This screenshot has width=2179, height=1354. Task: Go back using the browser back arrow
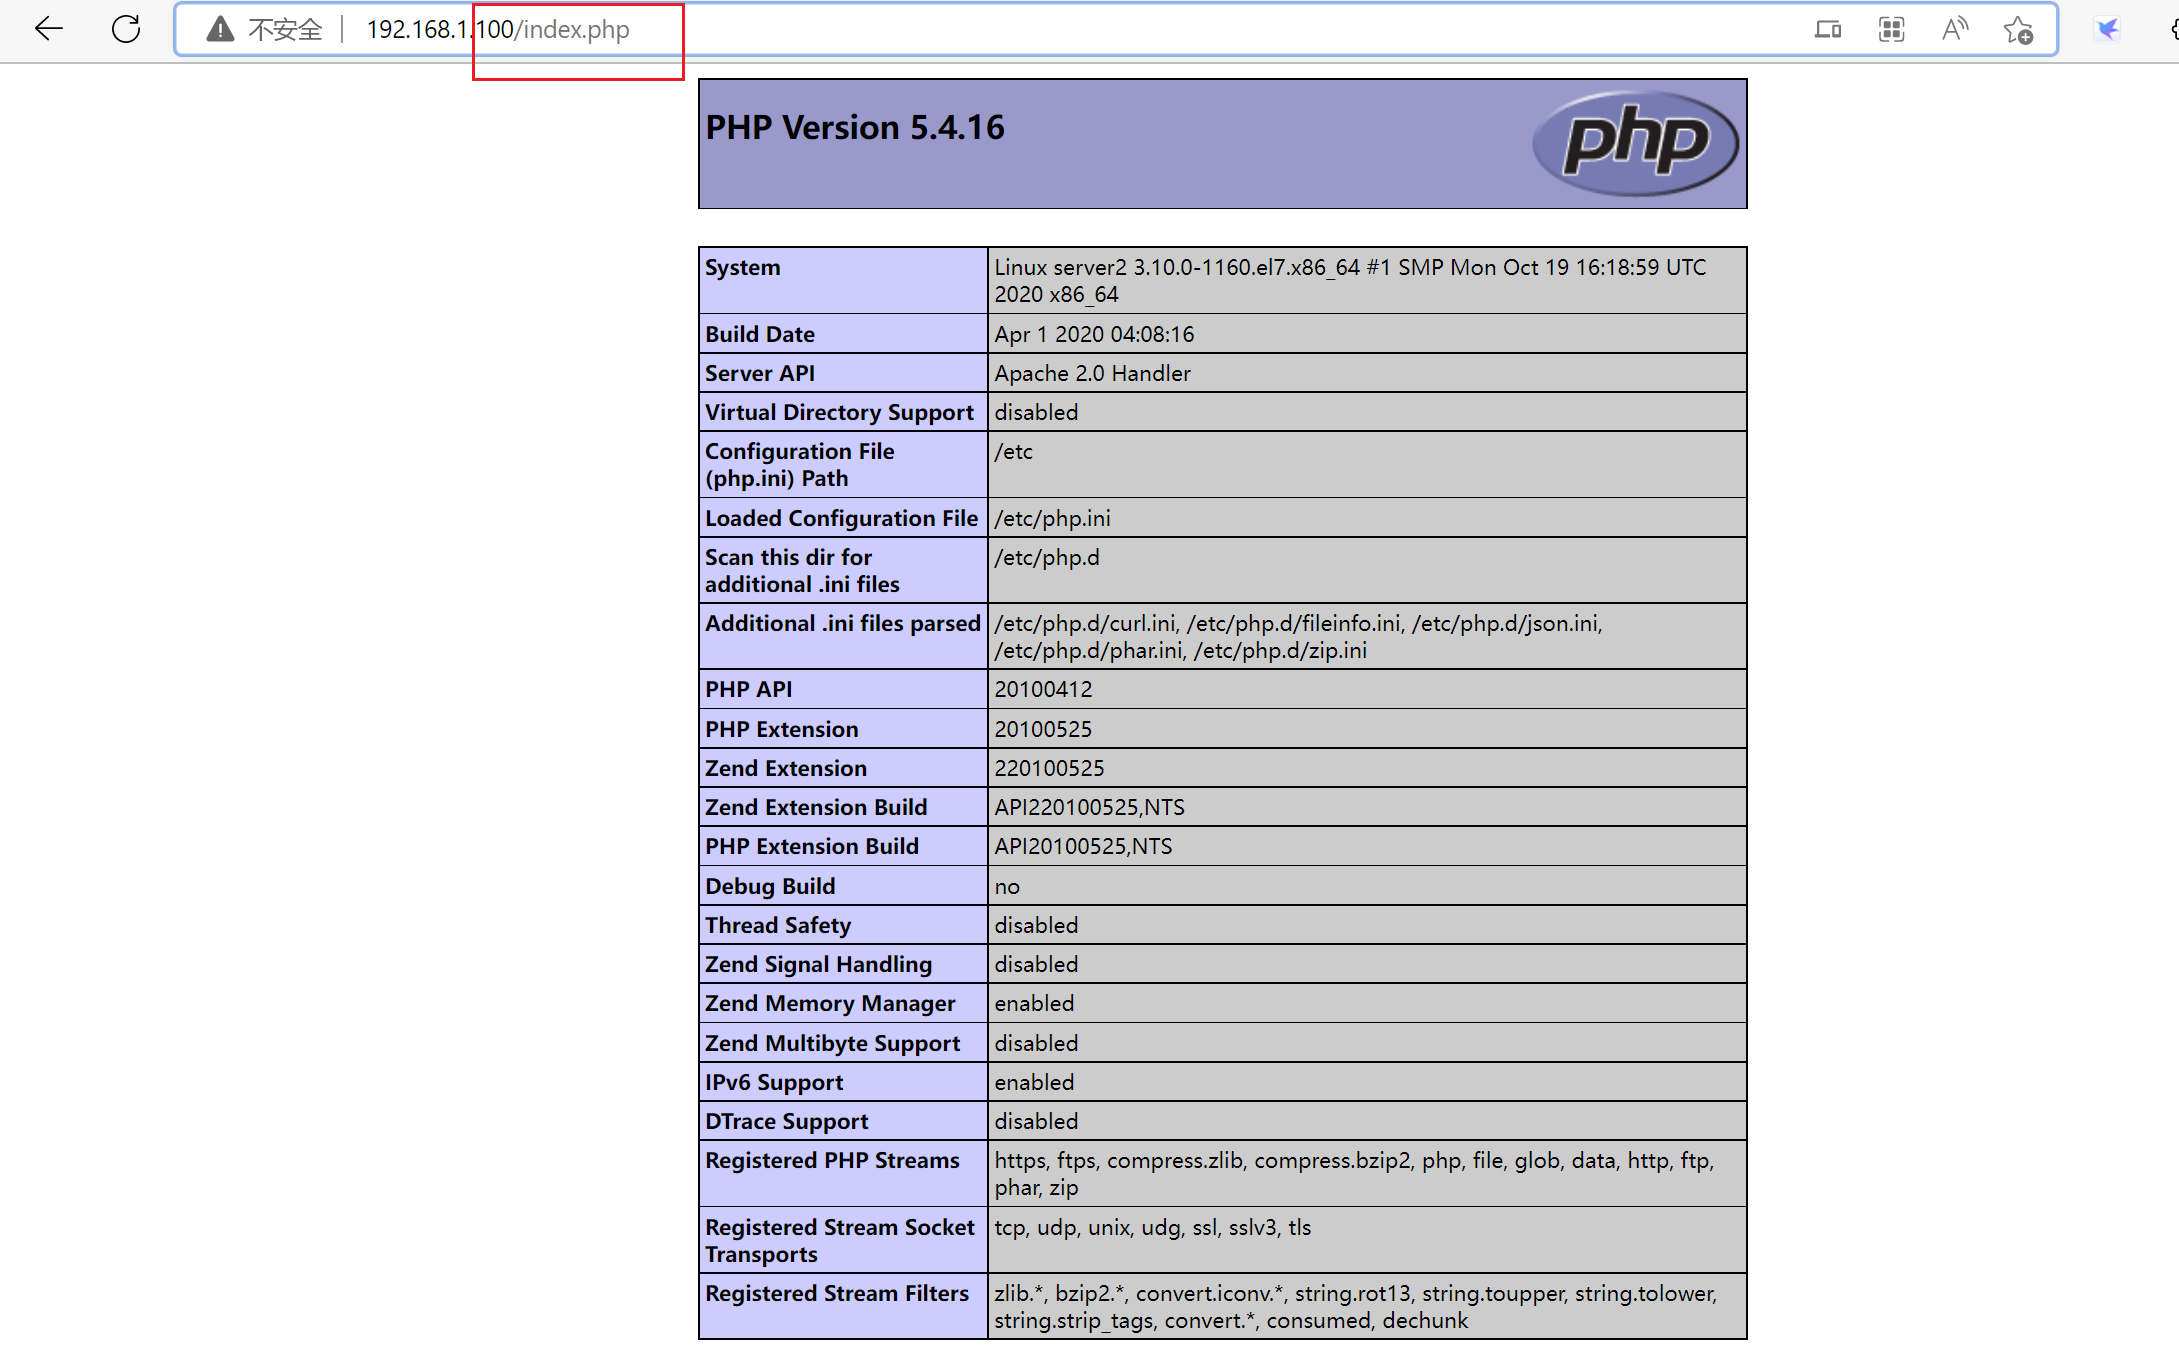[48, 29]
